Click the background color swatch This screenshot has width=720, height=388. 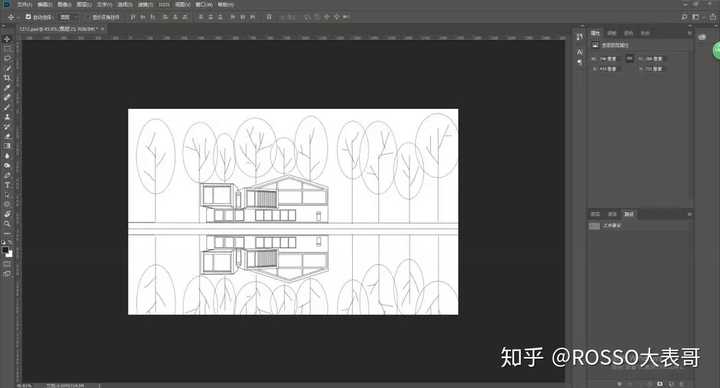[9, 254]
